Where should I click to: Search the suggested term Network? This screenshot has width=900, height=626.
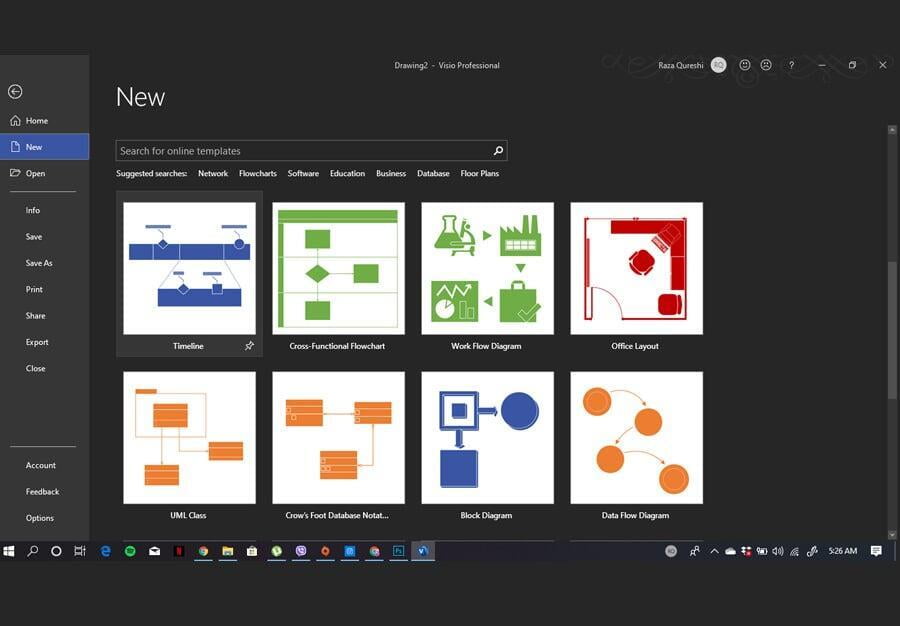pyautogui.click(x=213, y=173)
